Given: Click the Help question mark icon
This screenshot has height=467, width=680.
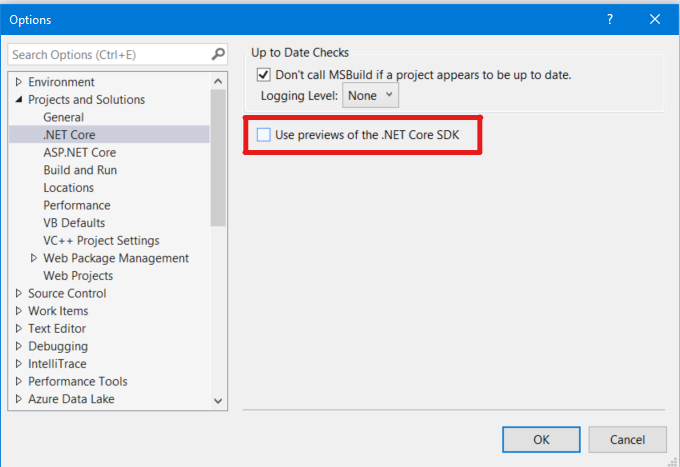Looking at the screenshot, I should point(609,19).
